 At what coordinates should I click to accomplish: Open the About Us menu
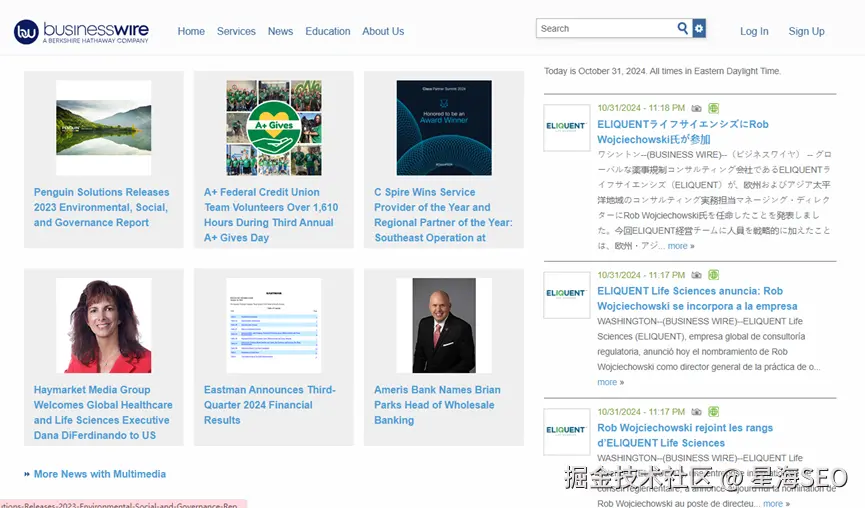coord(383,31)
